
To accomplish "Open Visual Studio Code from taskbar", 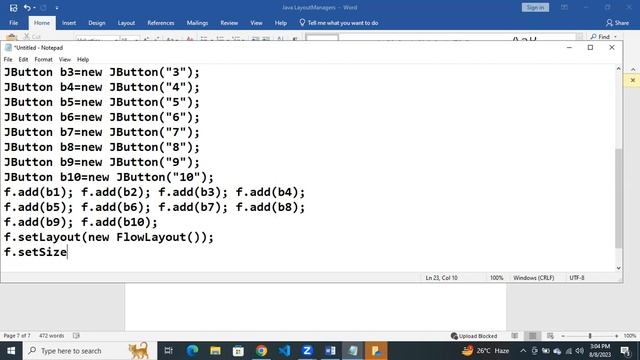I will click(284, 351).
